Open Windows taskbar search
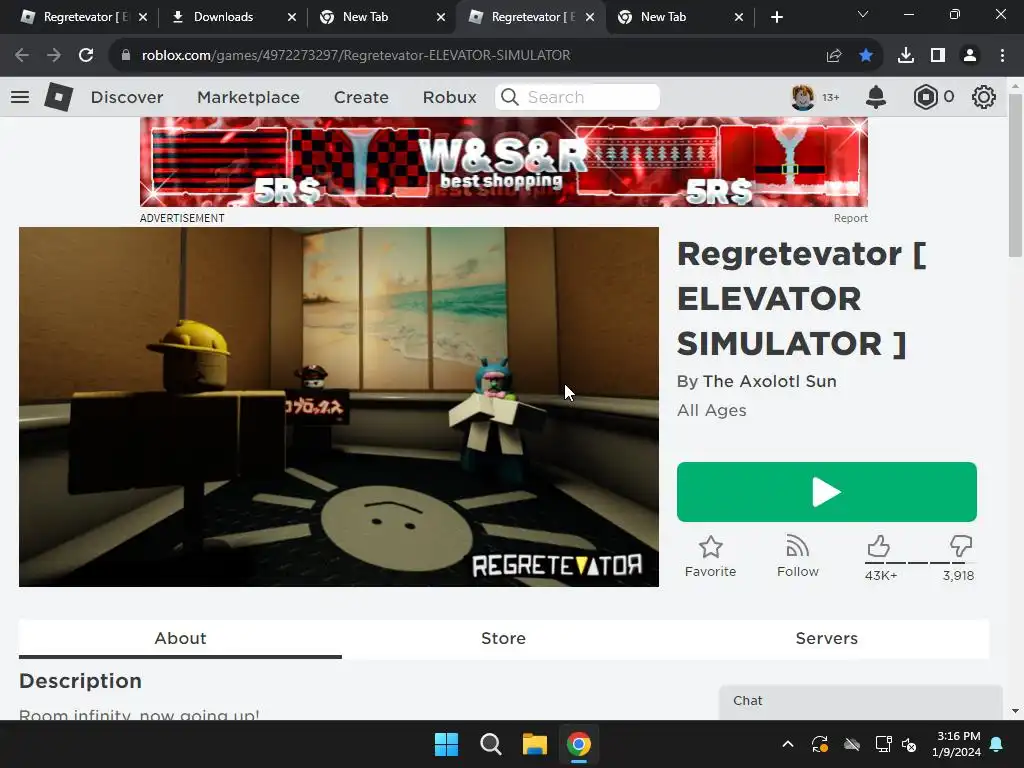 pyautogui.click(x=490, y=744)
